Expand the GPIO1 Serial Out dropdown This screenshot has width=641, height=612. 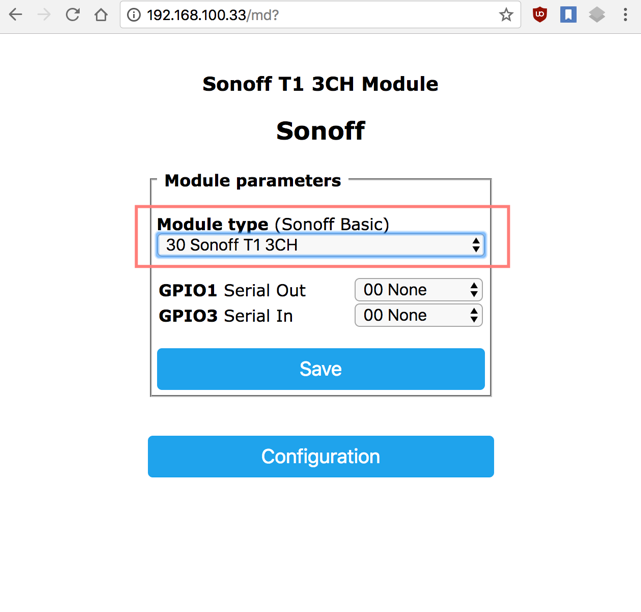pyautogui.click(x=419, y=290)
